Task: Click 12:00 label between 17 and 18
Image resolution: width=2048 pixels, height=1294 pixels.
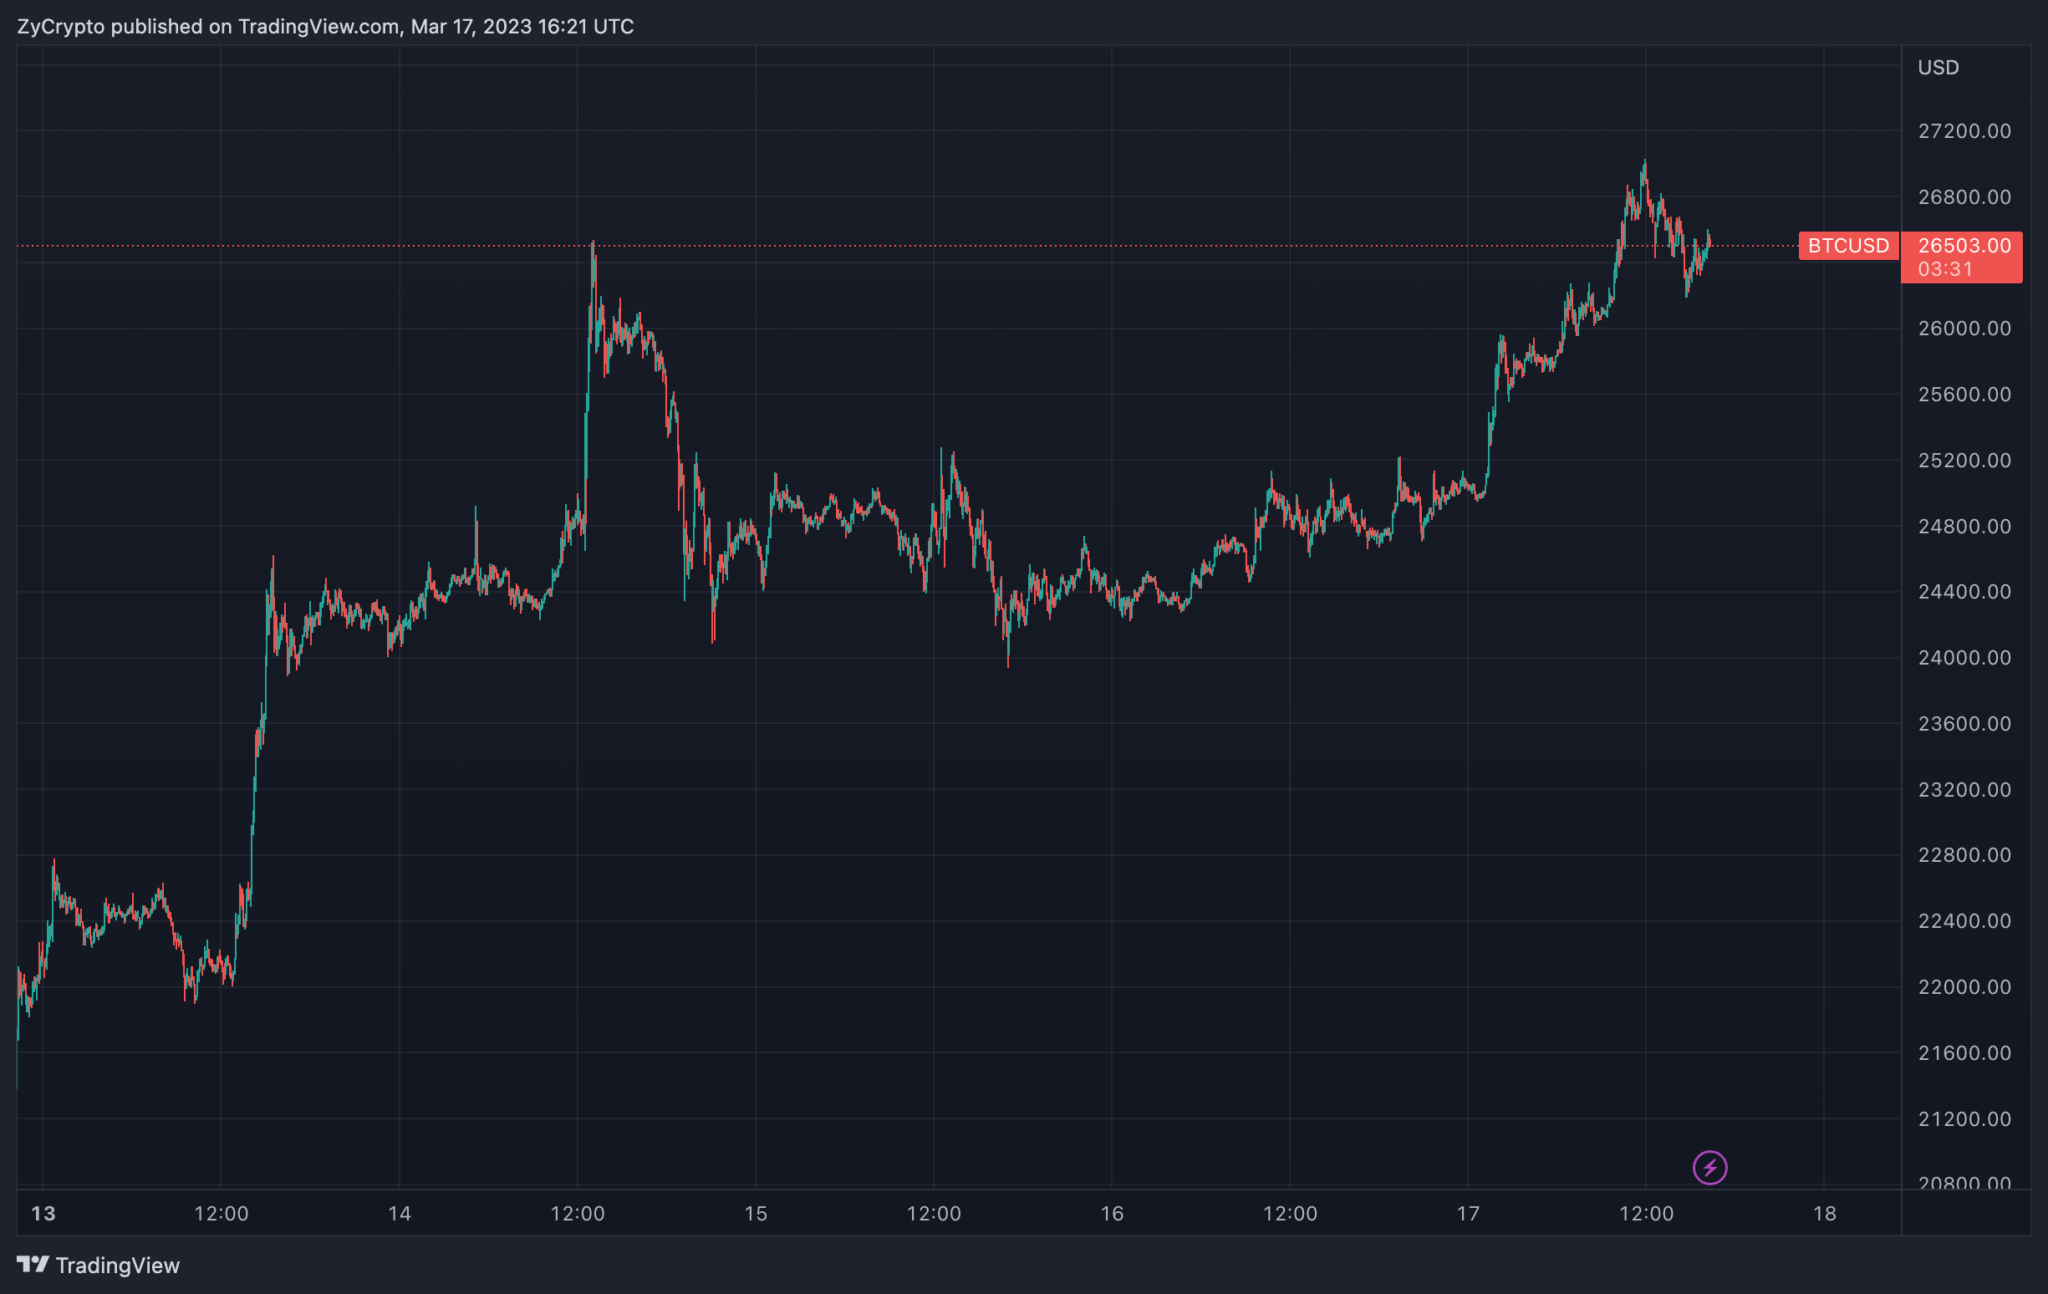Action: (x=1646, y=1214)
